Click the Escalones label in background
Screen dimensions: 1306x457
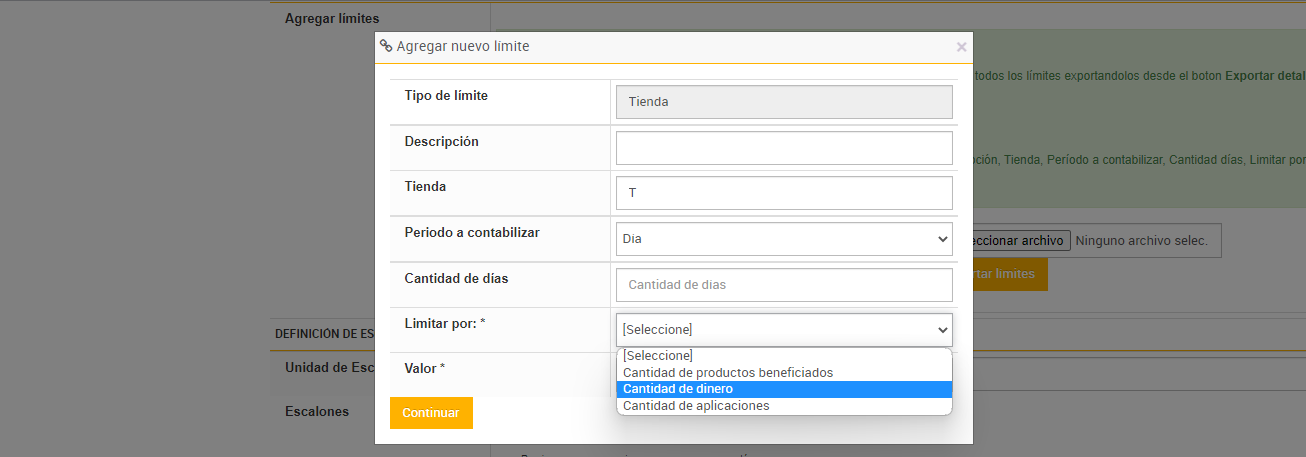pos(317,411)
